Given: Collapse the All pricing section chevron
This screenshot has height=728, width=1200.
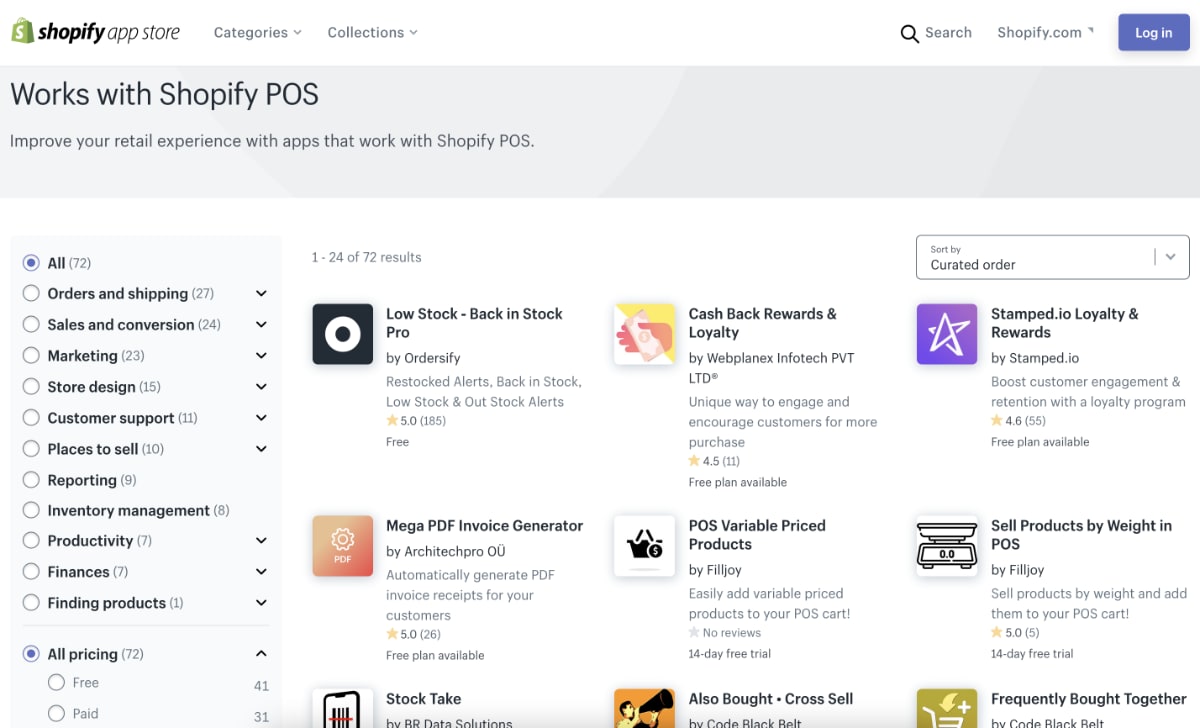Looking at the screenshot, I should pos(261,654).
